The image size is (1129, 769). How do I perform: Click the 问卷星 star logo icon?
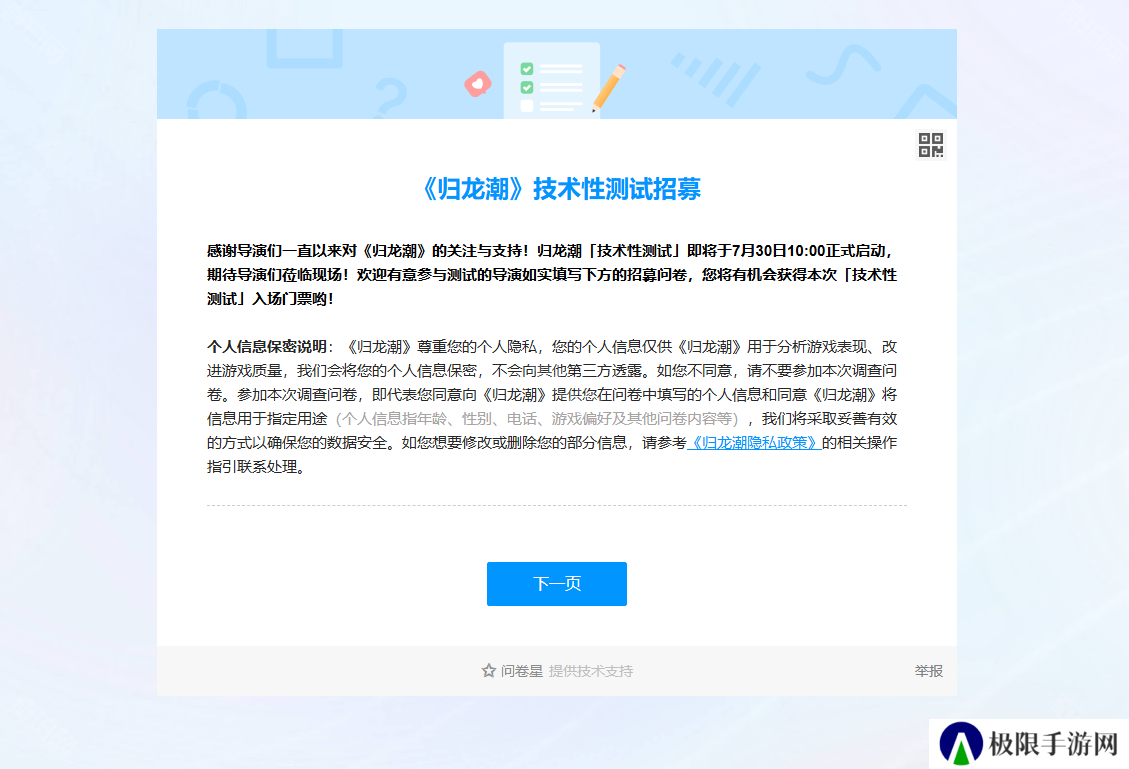coord(489,671)
